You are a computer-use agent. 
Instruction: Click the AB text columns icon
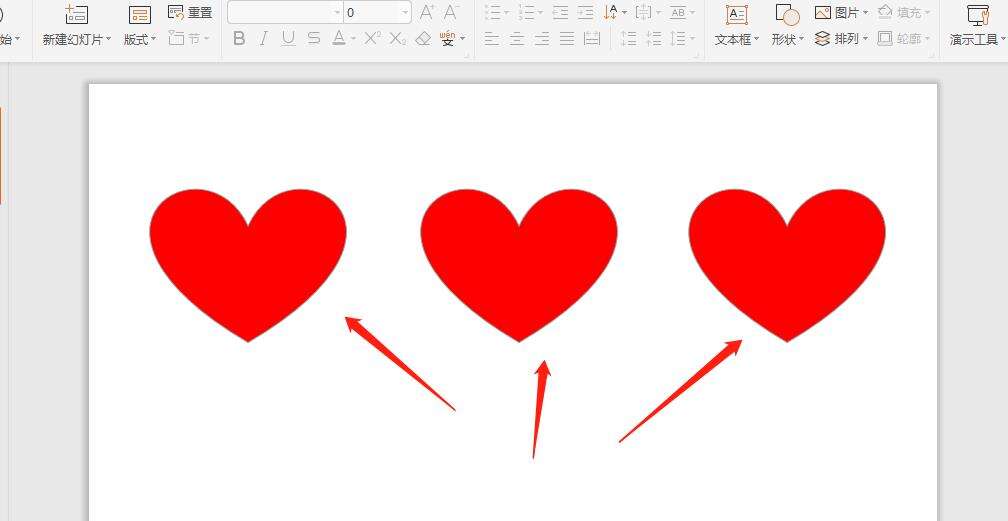click(678, 12)
